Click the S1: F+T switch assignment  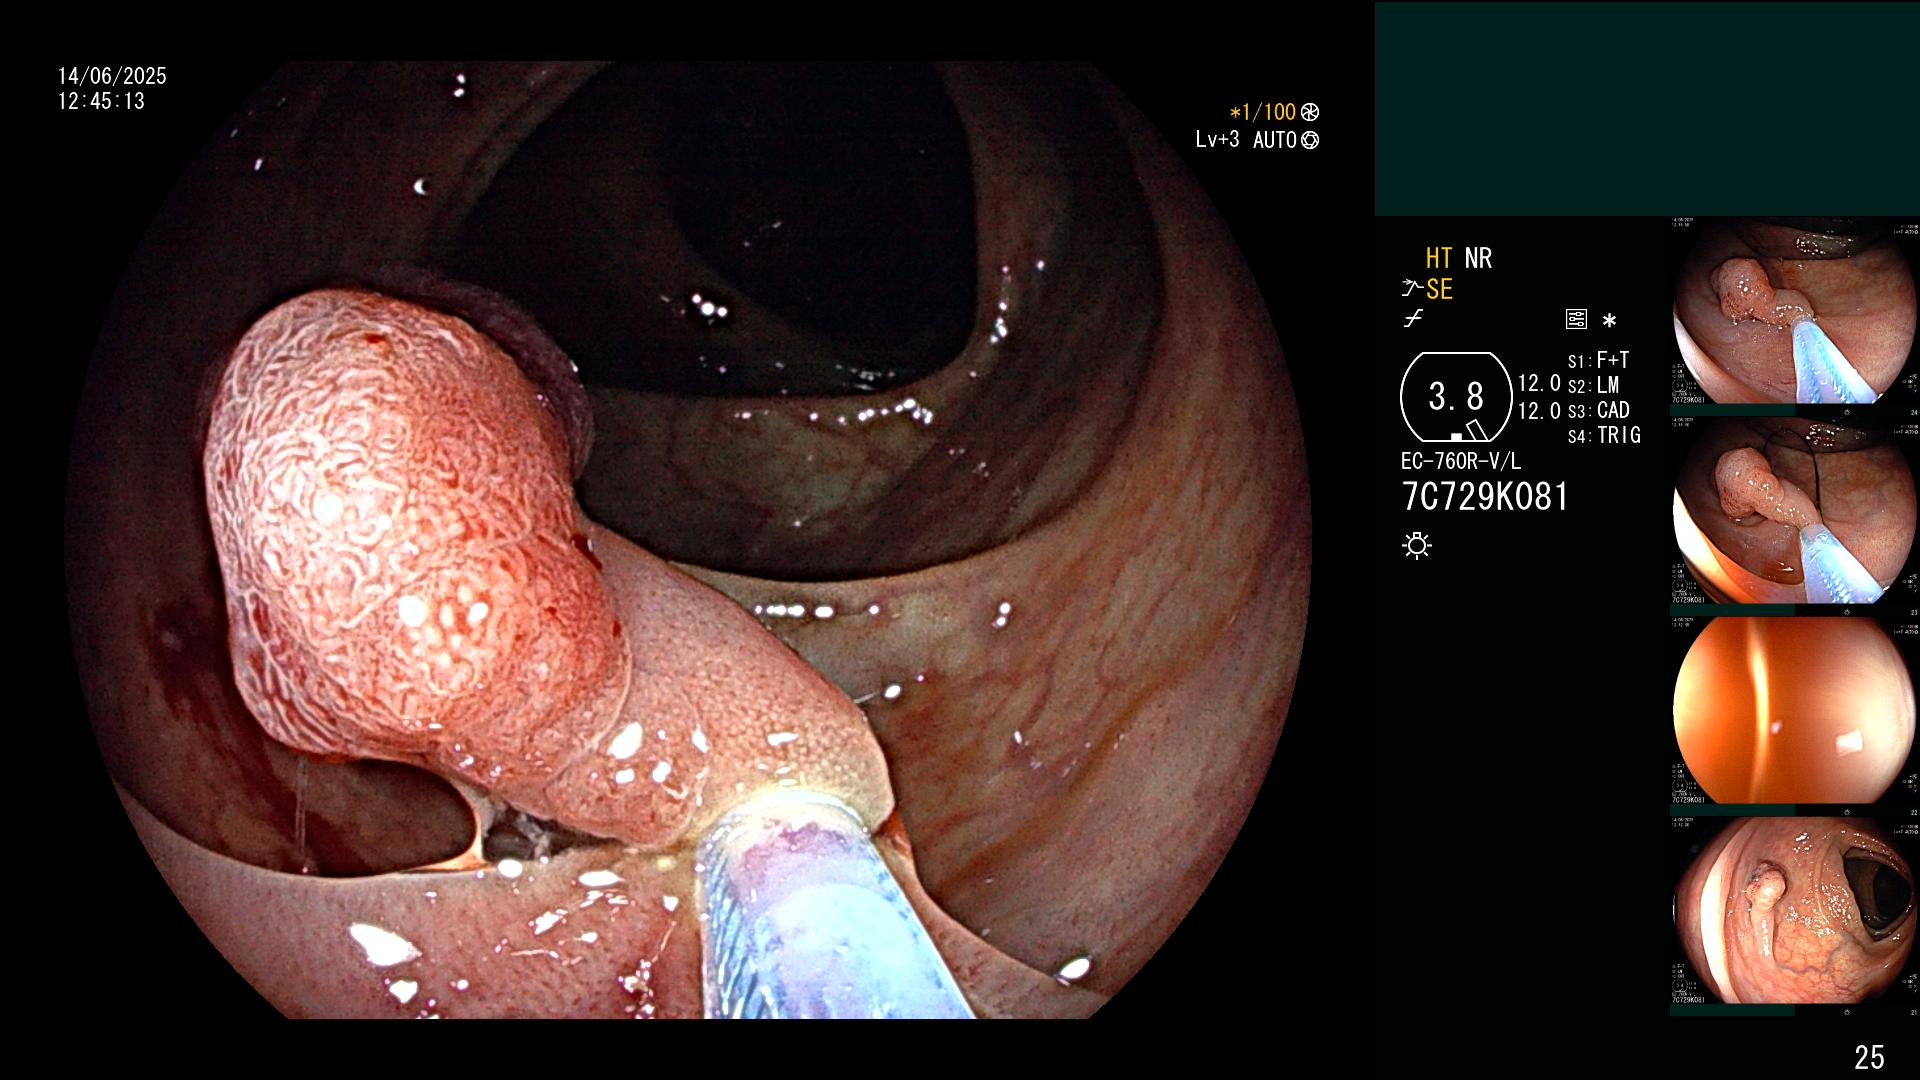pyautogui.click(x=1599, y=360)
